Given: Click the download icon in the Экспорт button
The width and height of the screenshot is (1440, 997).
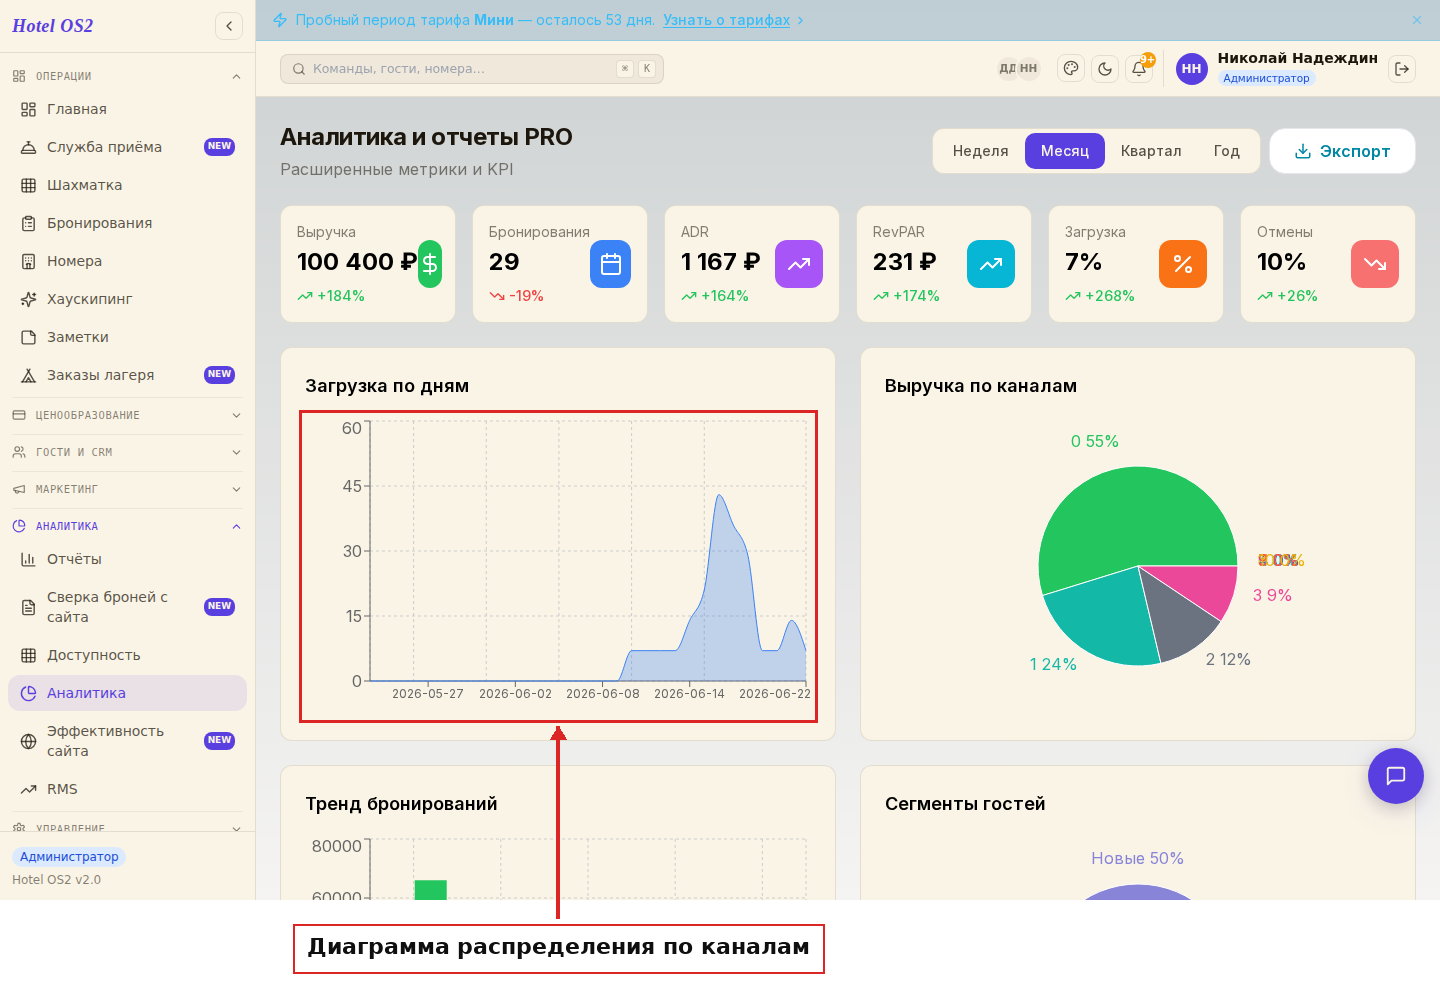Looking at the screenshot, I should [x=1303, y=151].
